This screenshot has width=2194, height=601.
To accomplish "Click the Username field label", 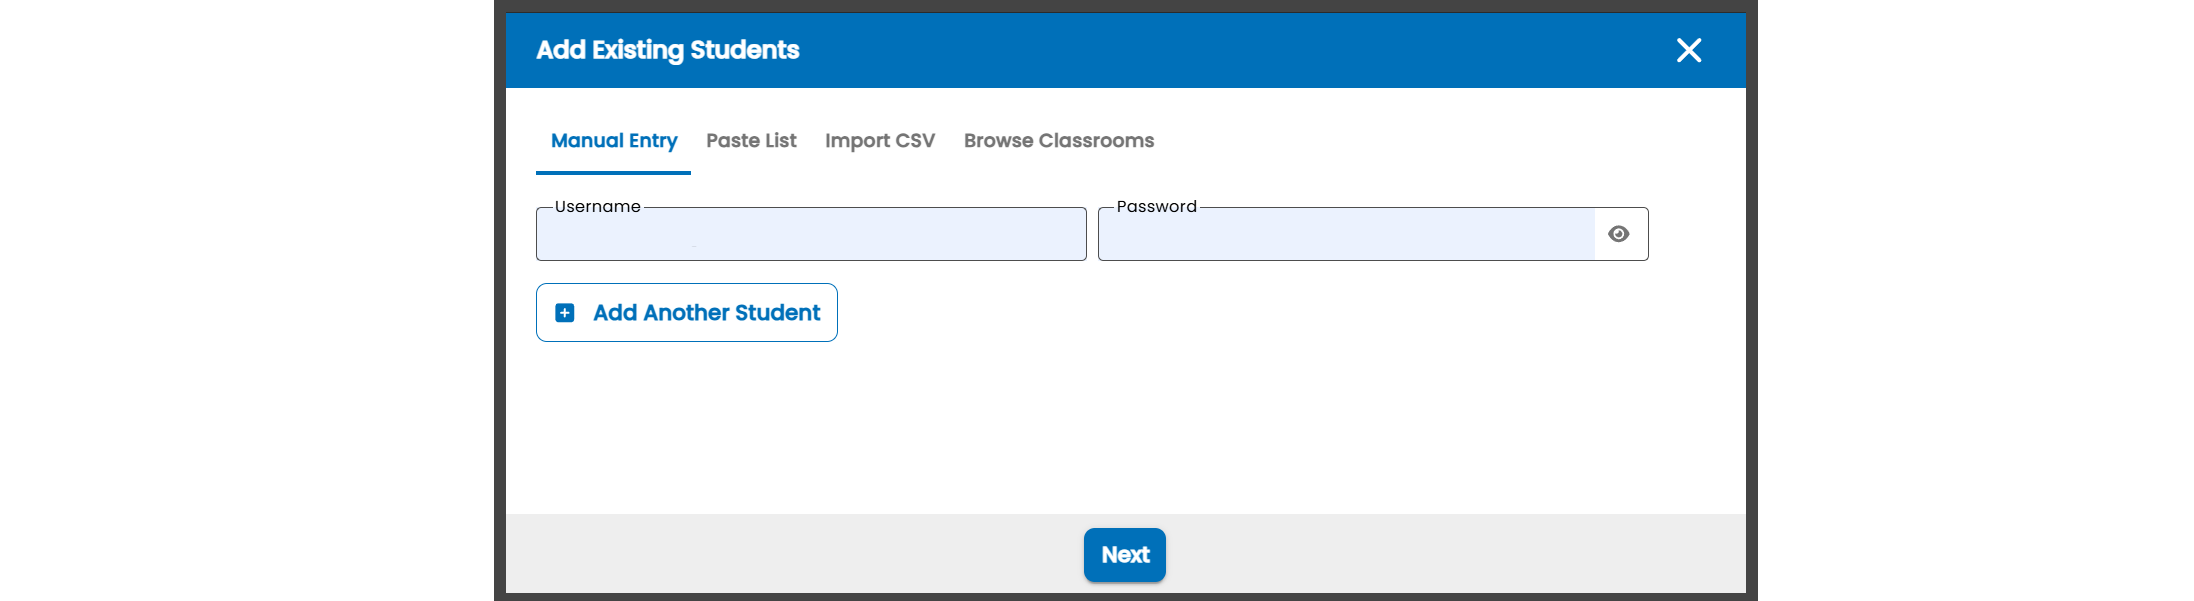I will (598, 207).
